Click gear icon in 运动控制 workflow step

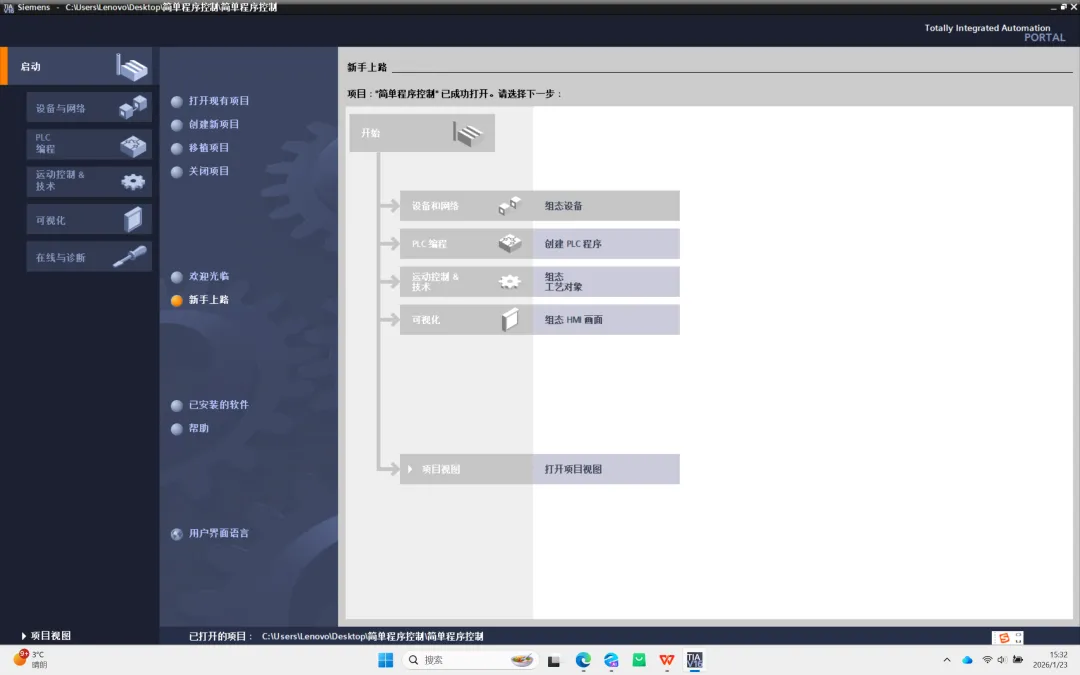pos(510,281)
